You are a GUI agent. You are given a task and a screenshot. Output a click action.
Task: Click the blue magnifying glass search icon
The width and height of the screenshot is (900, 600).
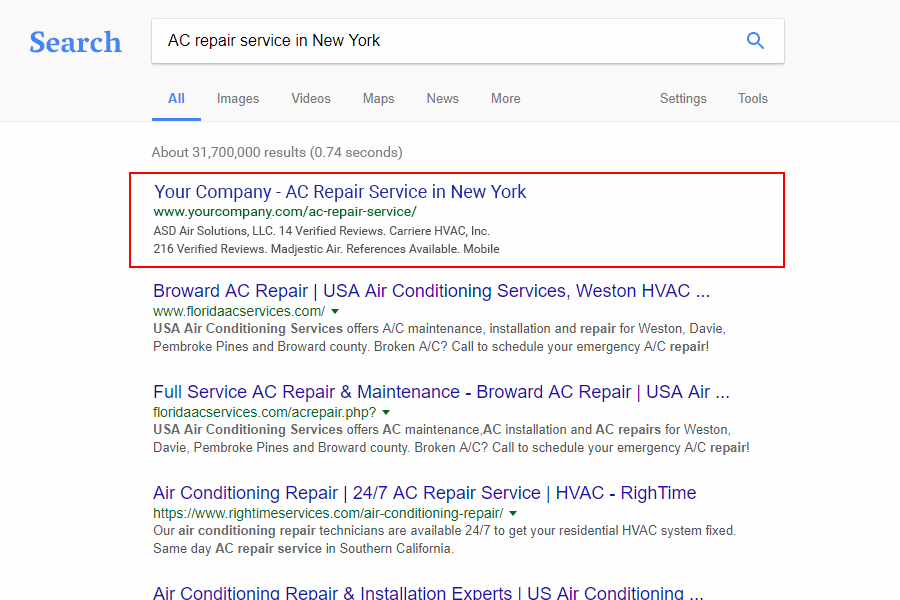[x=755, y=41]
